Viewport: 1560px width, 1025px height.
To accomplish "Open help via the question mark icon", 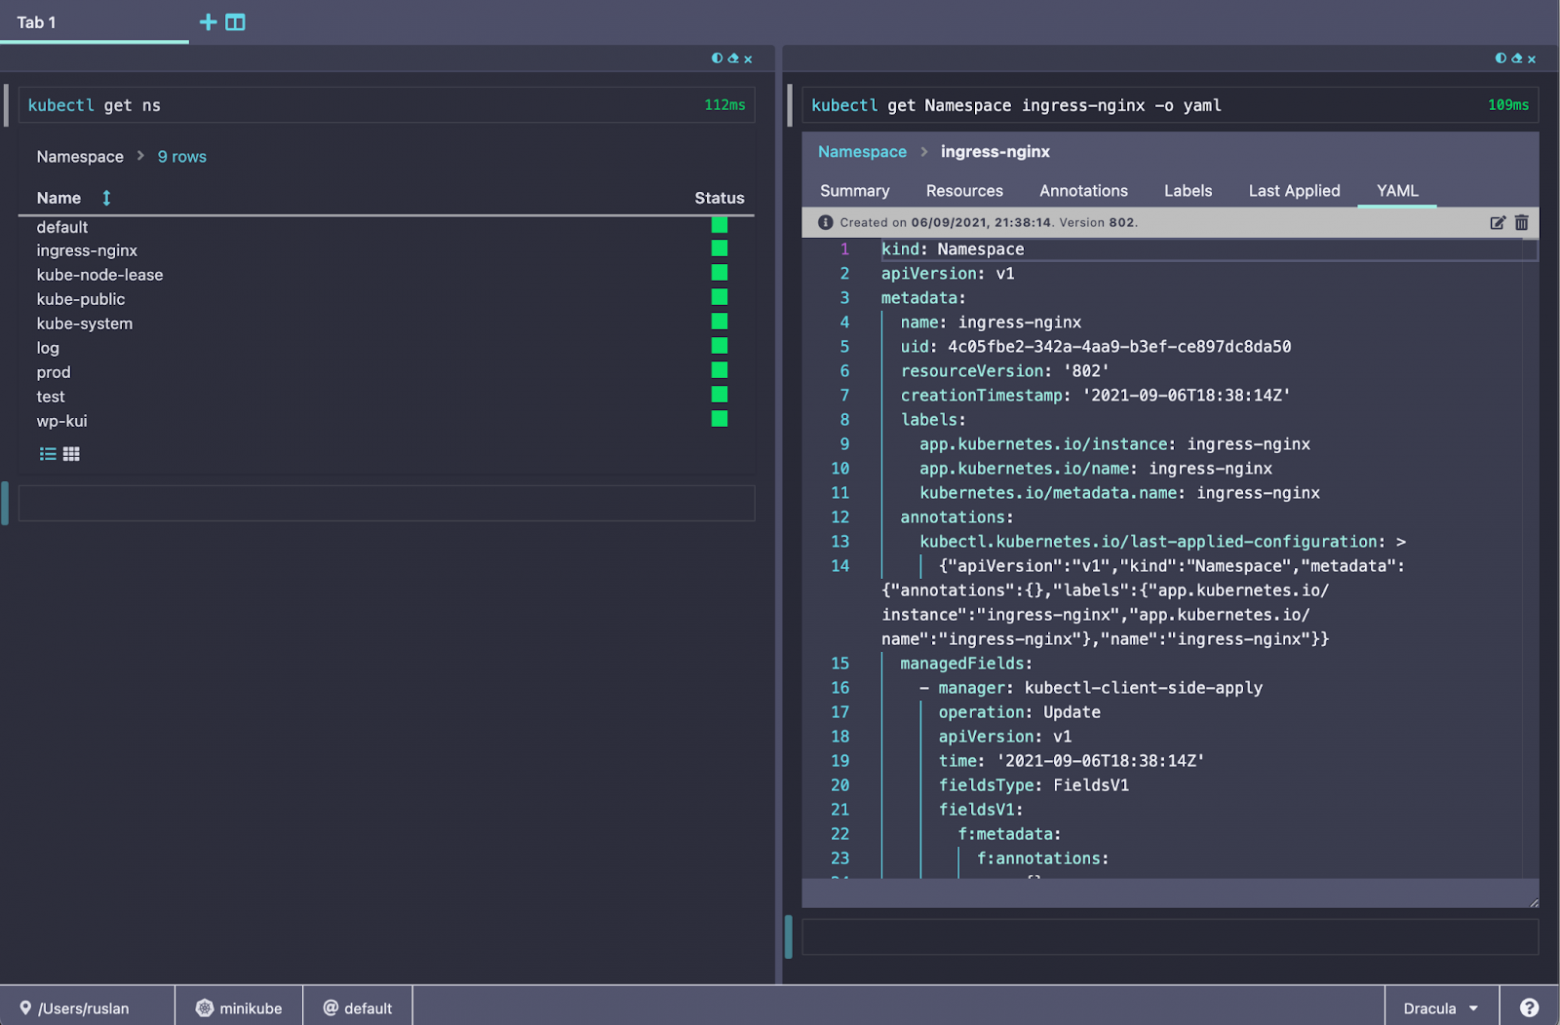I will click(1528, 1008).
